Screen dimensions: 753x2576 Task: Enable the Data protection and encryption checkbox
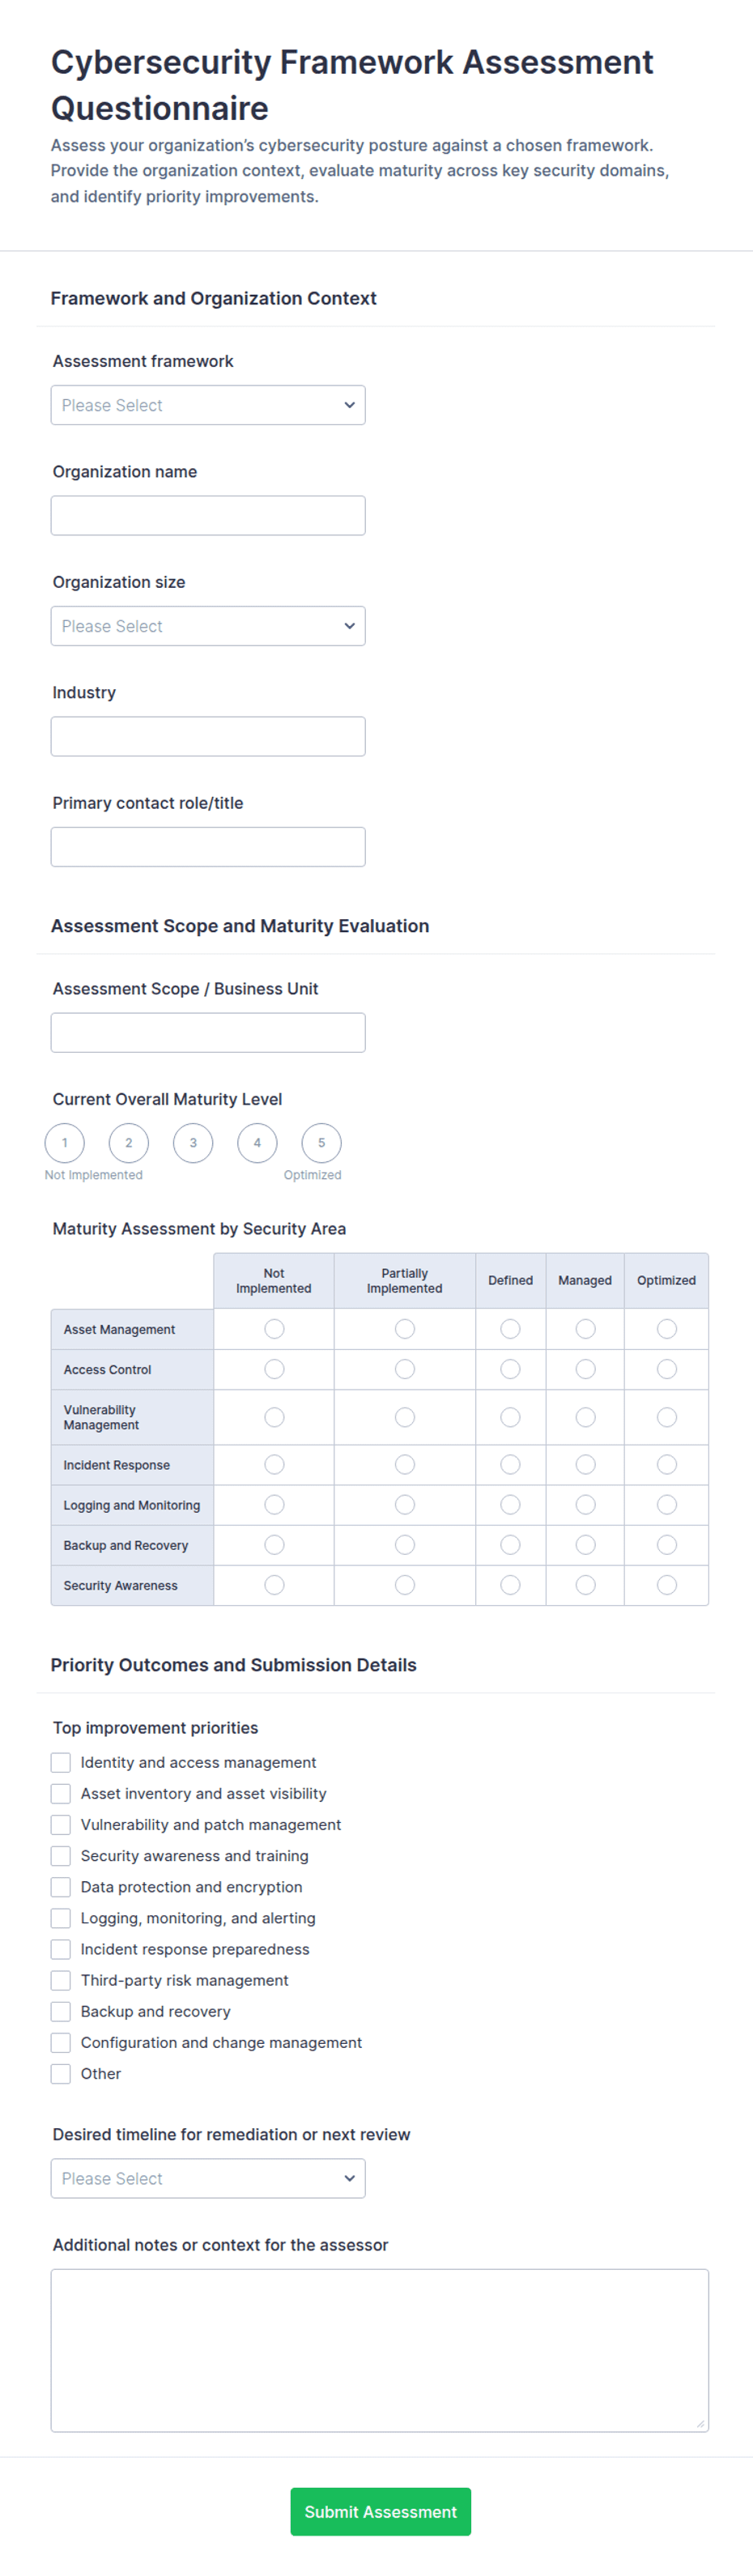point(61,1887)
